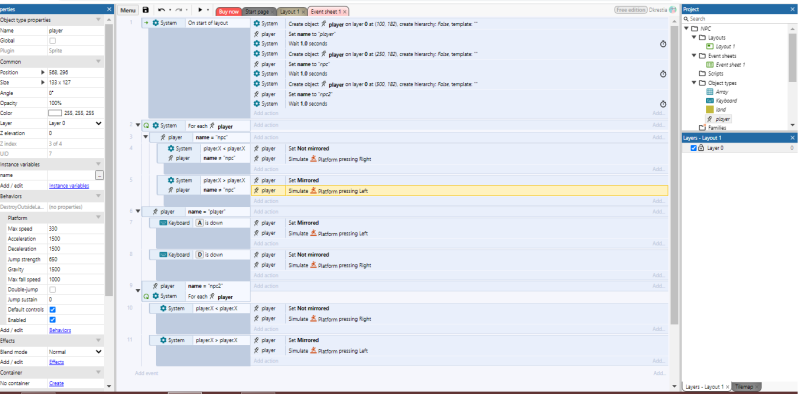Click Keyboard icon in A is down condition

(x=163, y=223)
